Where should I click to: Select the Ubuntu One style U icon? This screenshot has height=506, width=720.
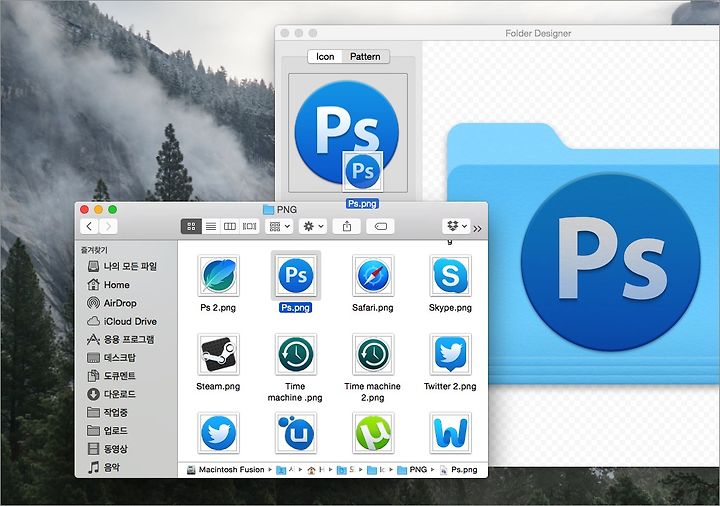point(296,433)
